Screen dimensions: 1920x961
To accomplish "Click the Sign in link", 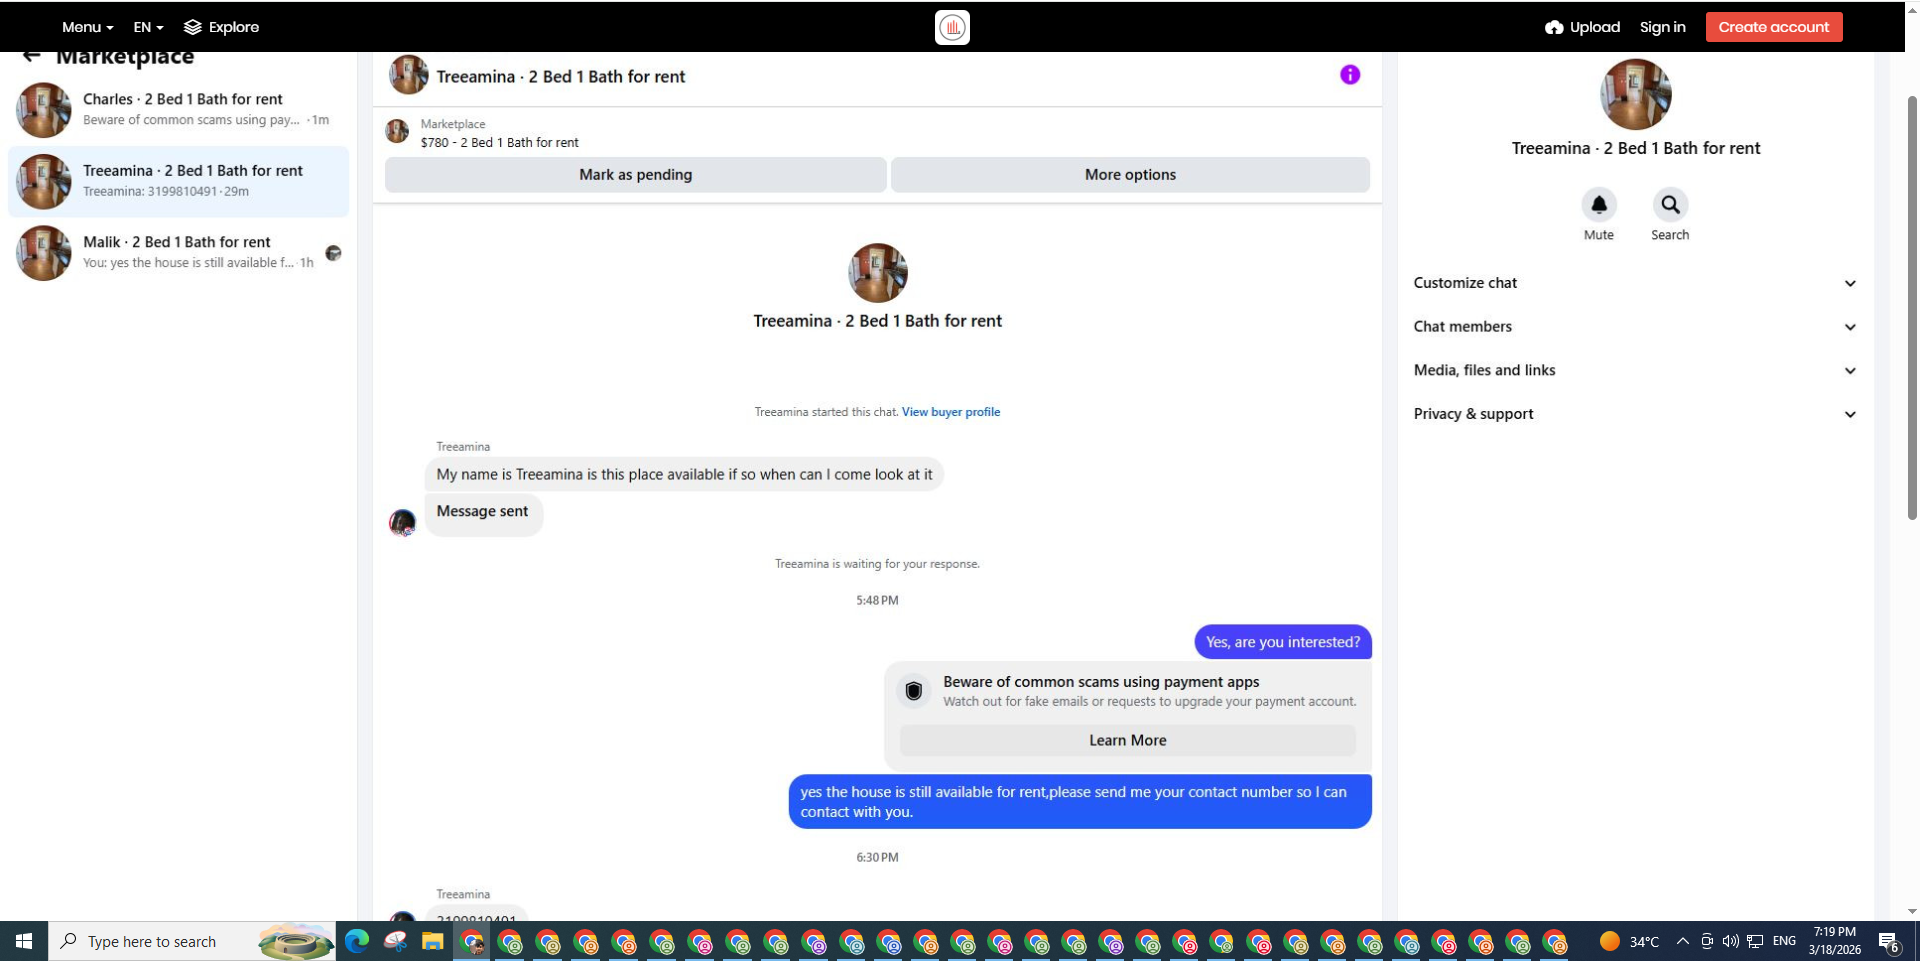I will (x=1662, y=28).
